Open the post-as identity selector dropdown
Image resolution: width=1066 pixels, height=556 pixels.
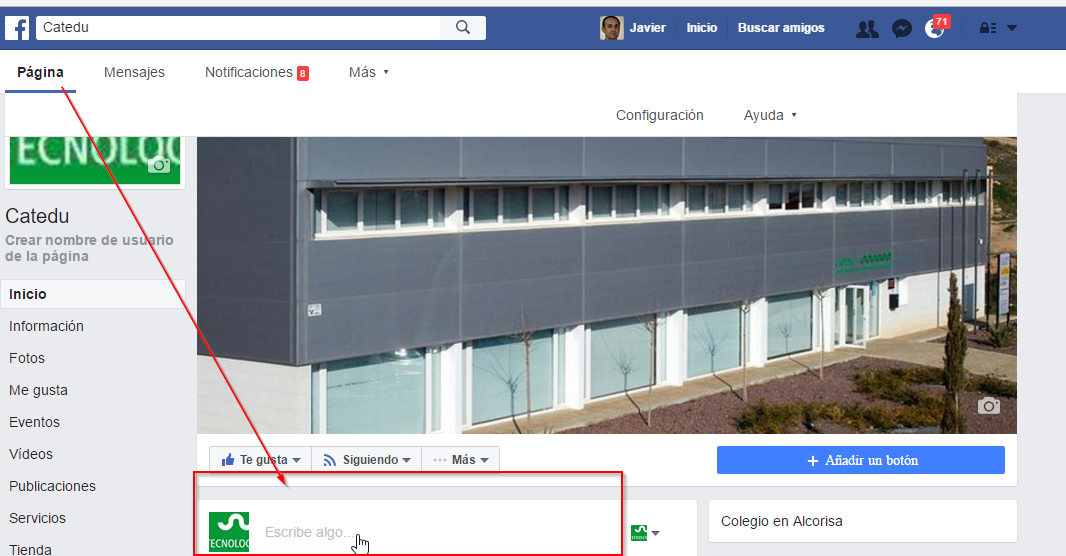click(645, 533)
